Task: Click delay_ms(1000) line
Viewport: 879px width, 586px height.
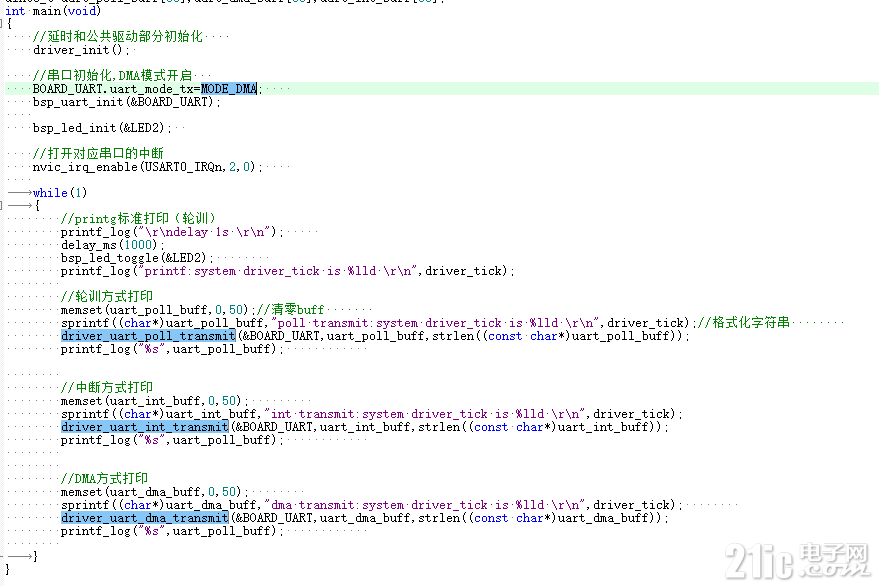Action: (113, 245)
